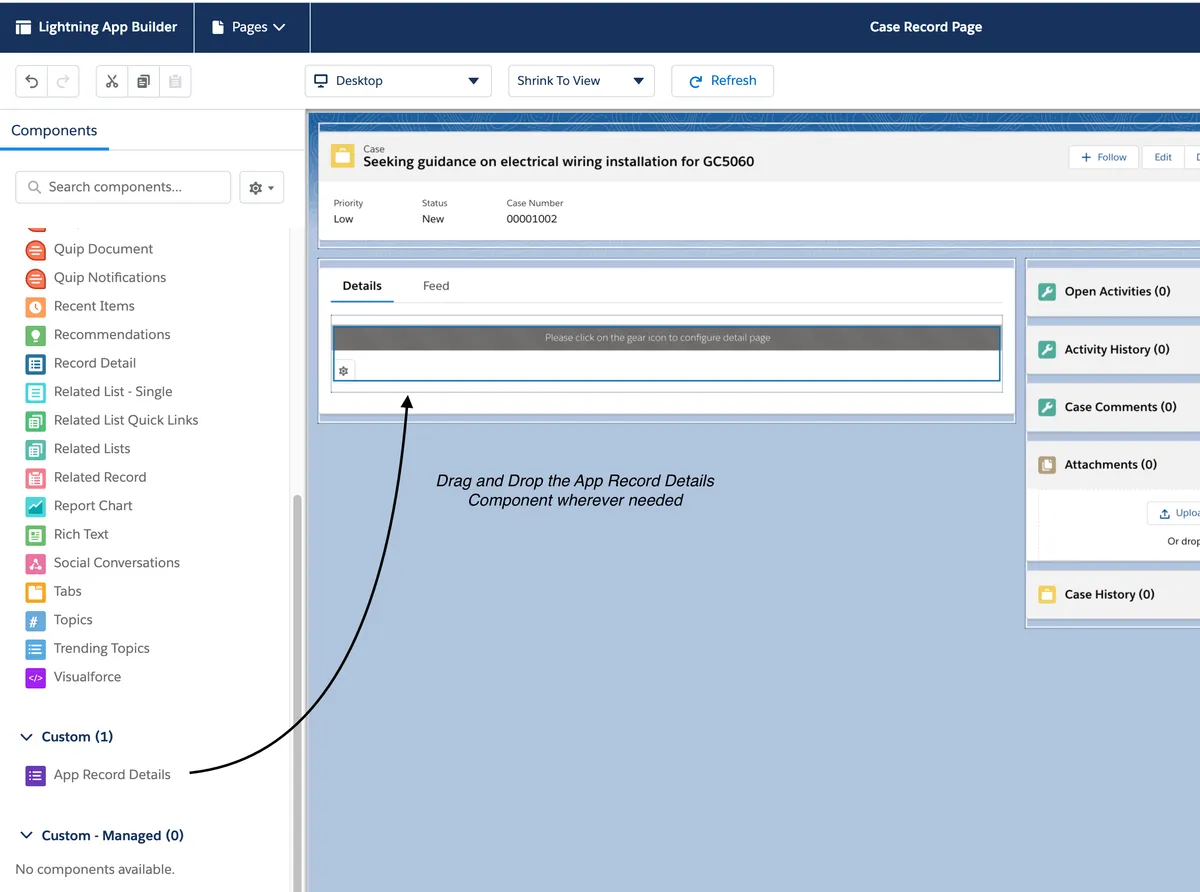Click the gear icon in detail component
Screen dimensions: 1200x892
pyautogui.click(x=344, y=371)
